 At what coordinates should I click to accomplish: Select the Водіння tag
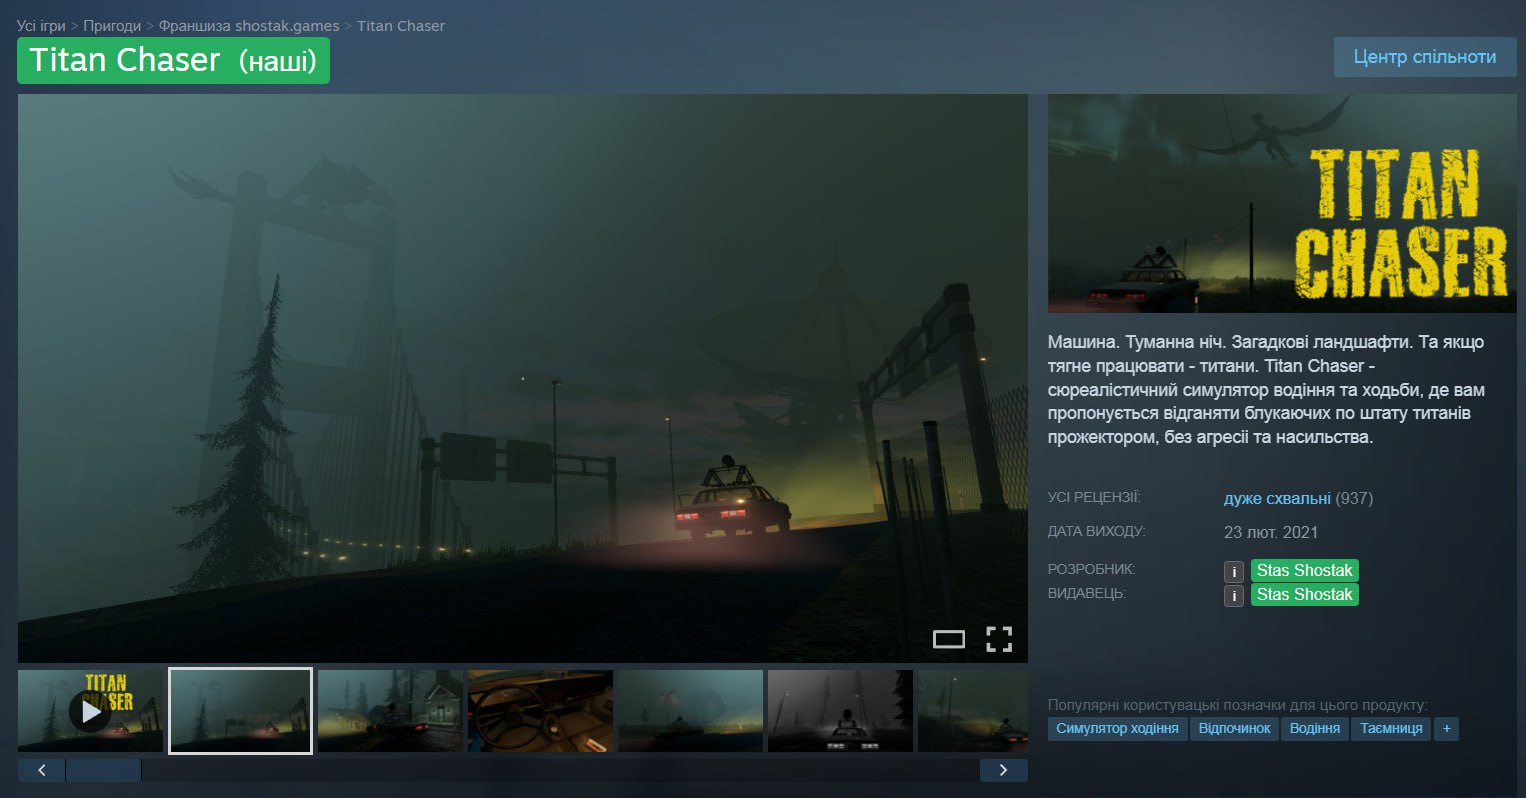1314,728
